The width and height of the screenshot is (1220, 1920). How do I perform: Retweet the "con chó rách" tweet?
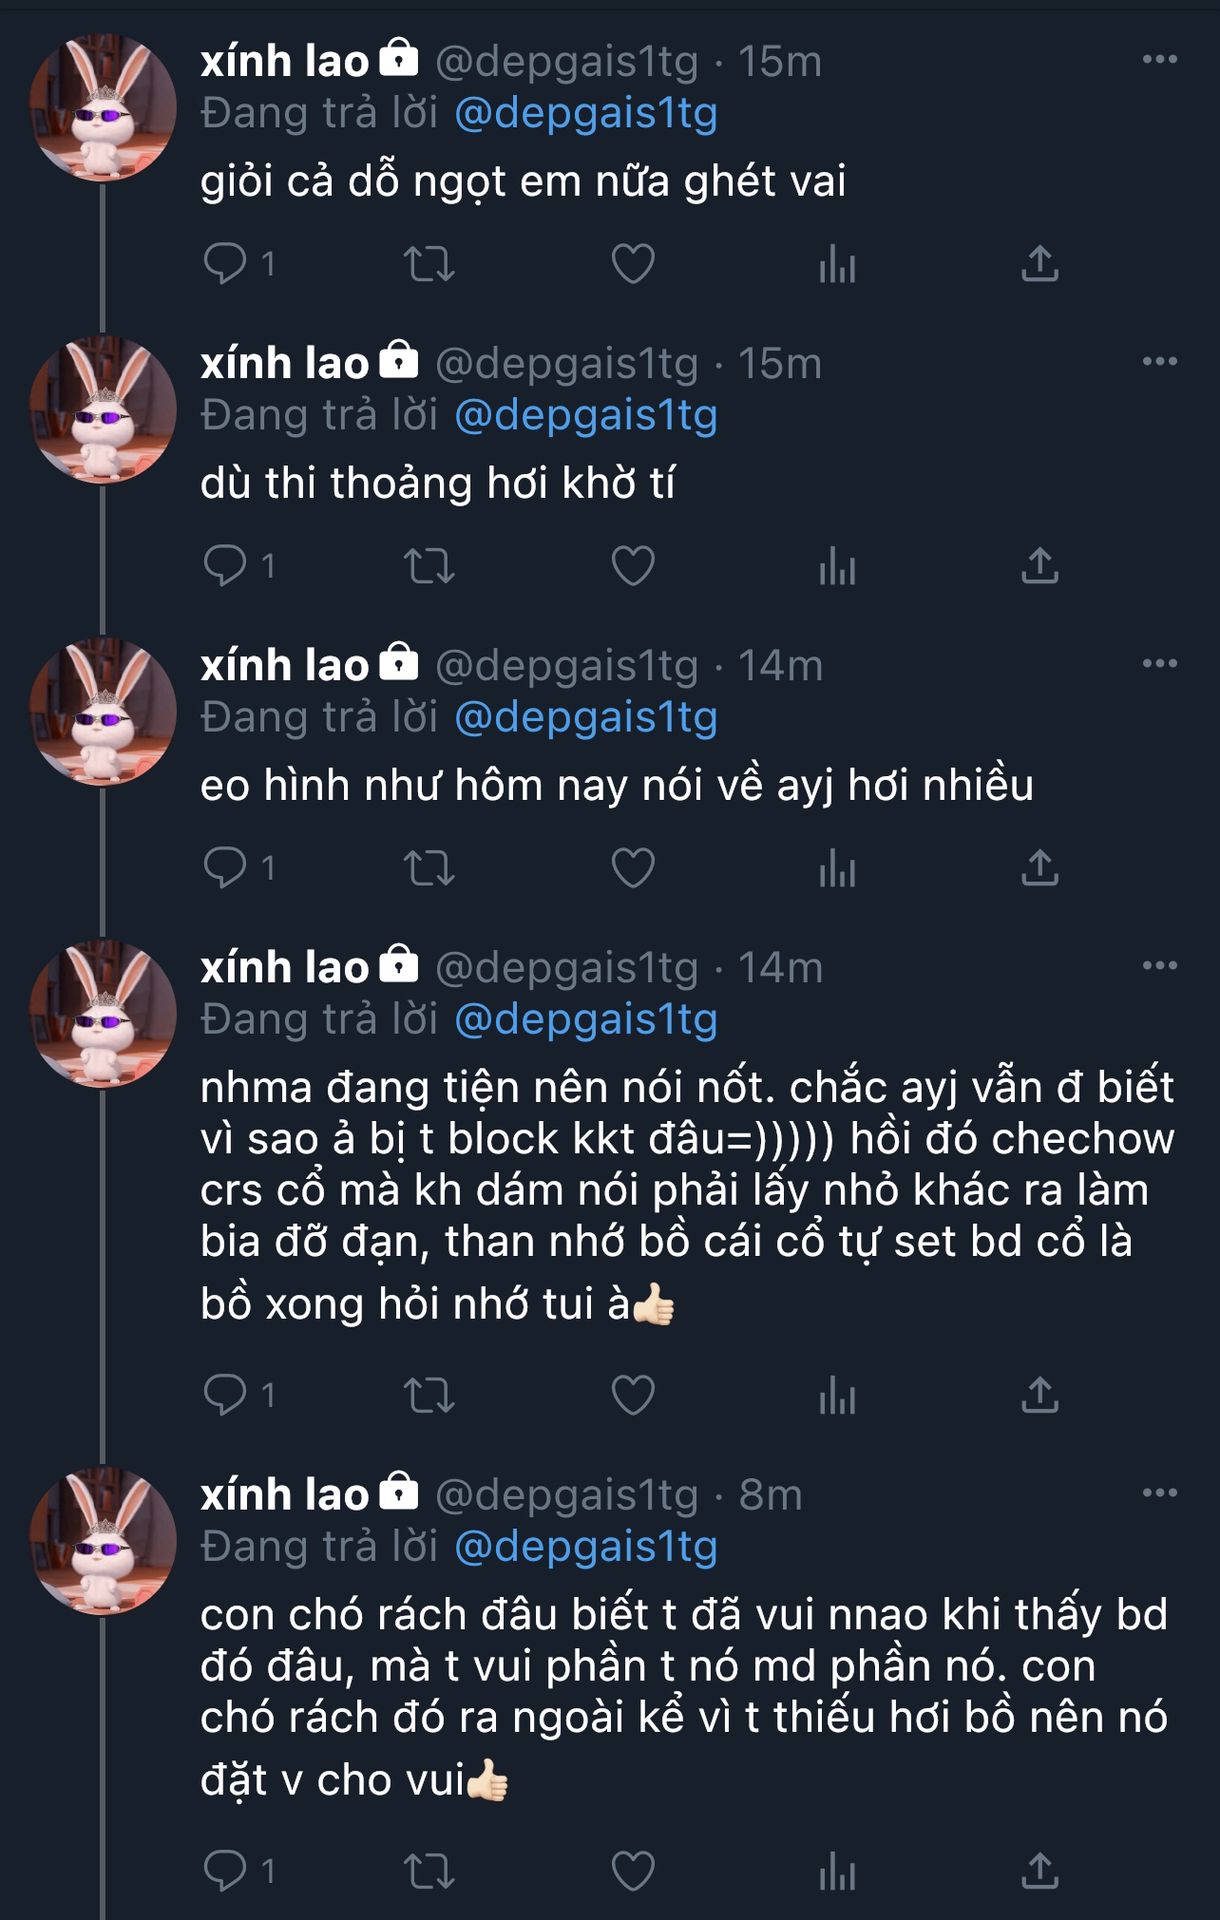click(429, 1871)
